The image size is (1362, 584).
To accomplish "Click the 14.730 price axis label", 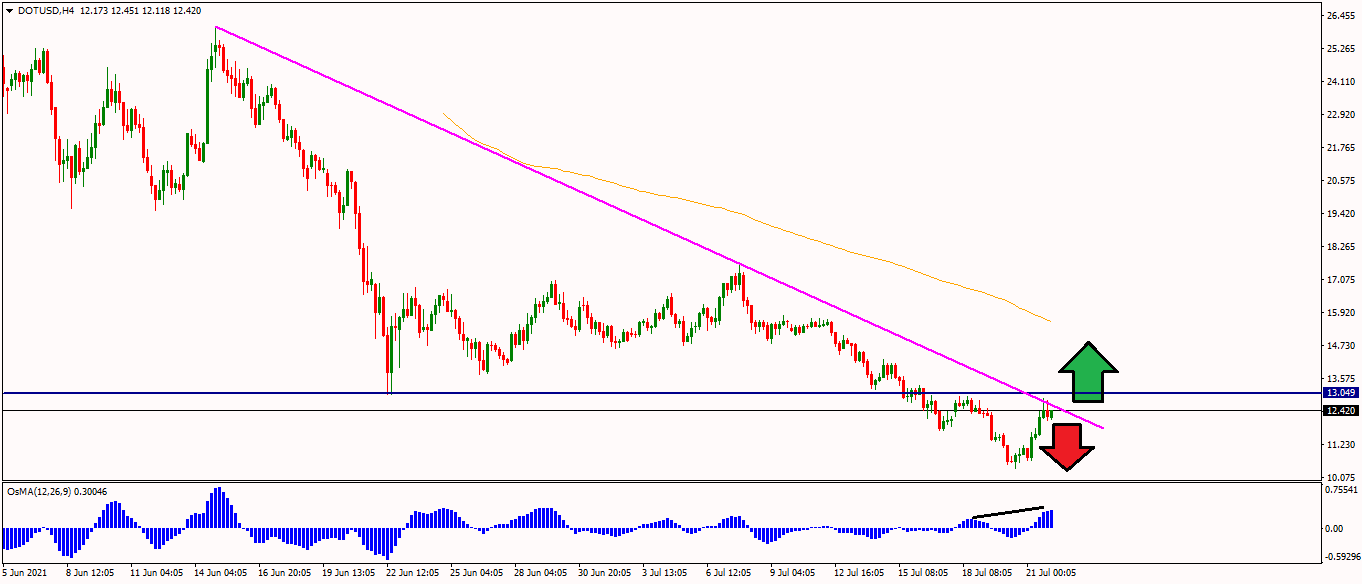I will coord(1341,346).
